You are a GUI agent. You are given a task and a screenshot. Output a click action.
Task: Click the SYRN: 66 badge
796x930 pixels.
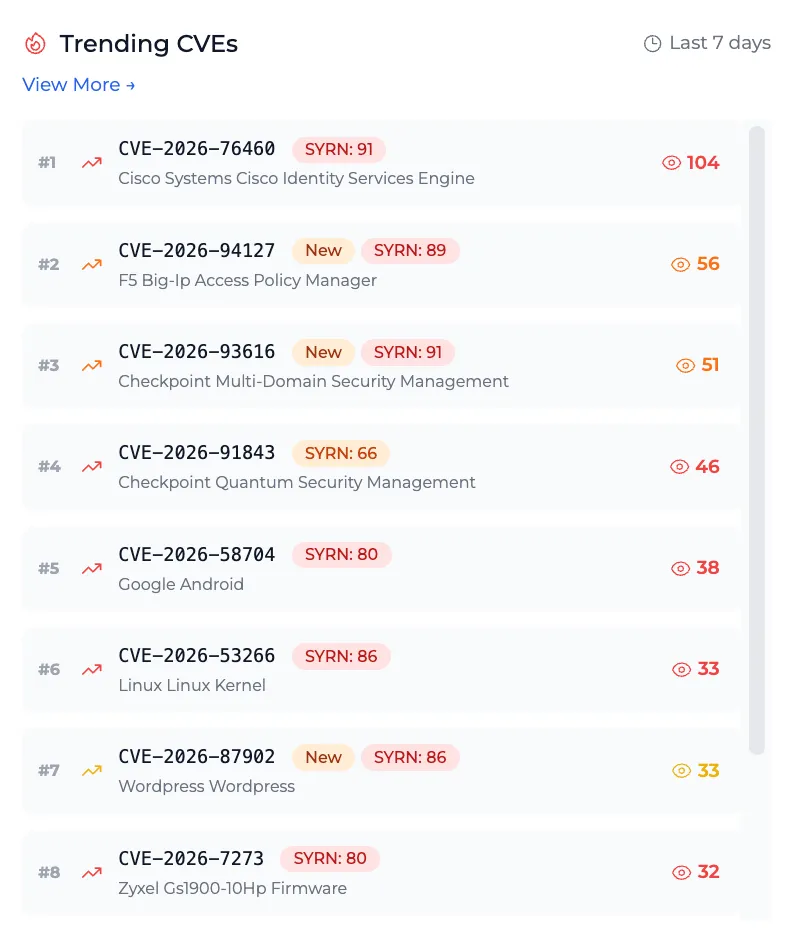(x=340, y=453)
